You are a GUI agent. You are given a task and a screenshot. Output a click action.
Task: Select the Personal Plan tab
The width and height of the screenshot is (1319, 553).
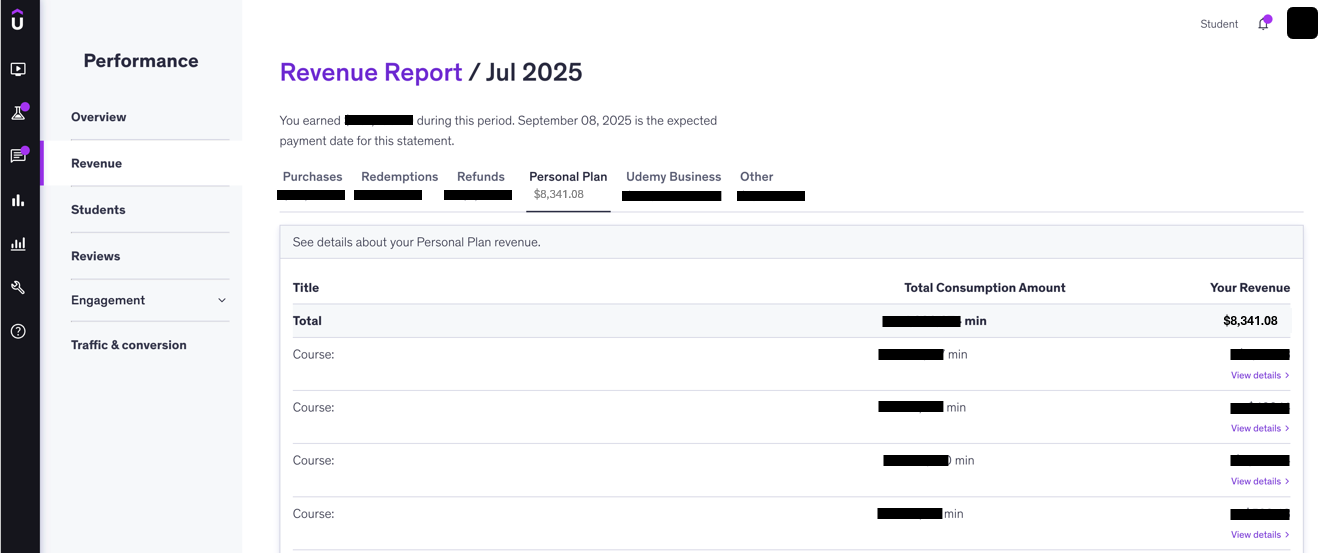[x=568, y=185]
